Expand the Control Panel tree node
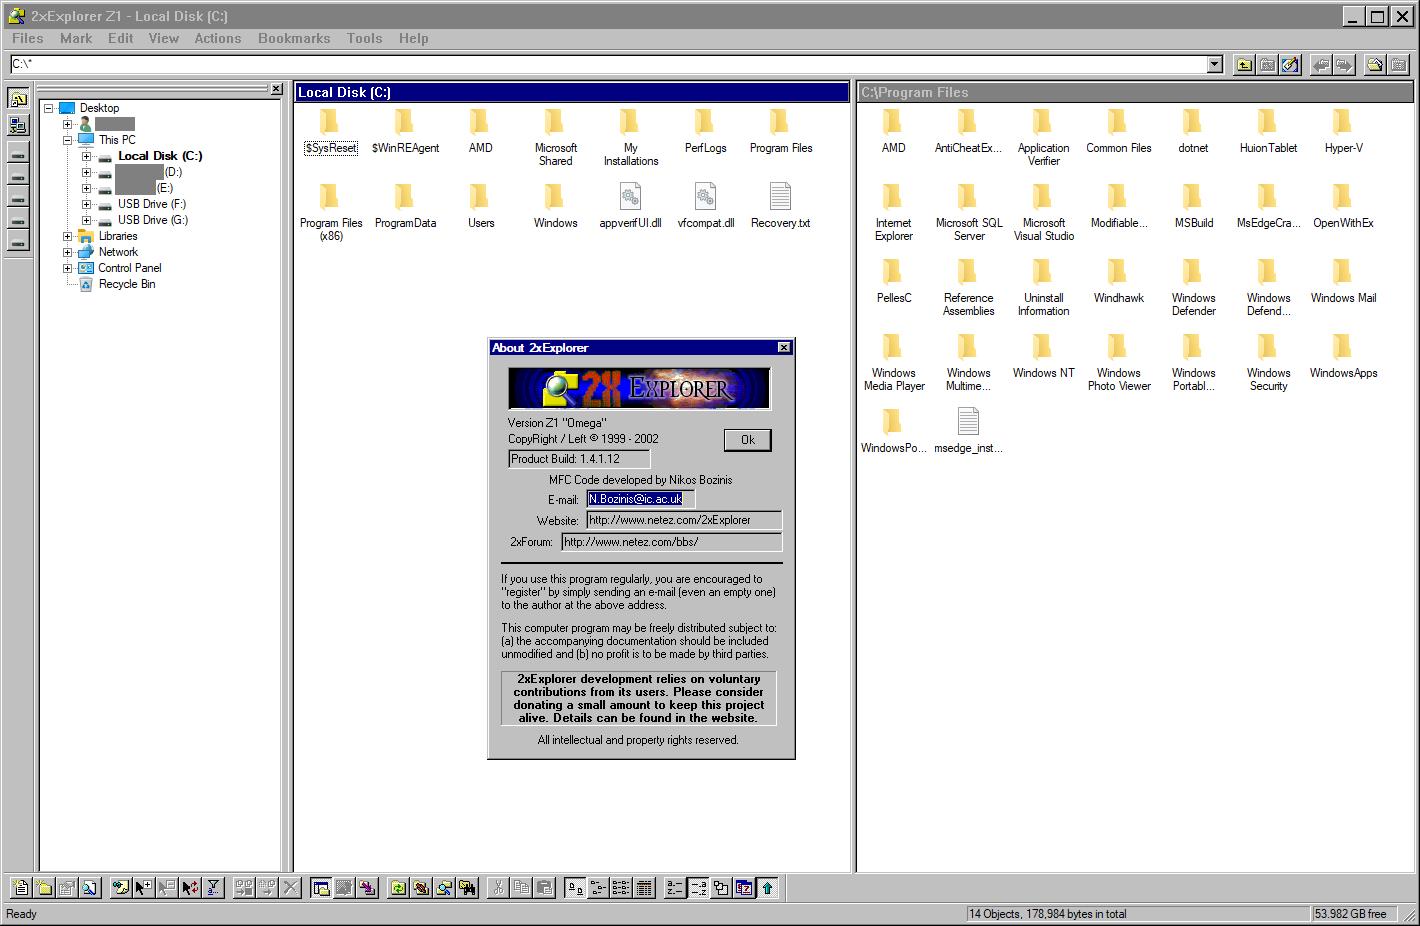This screenshot has height=926, width=1420. click(68, 268)
